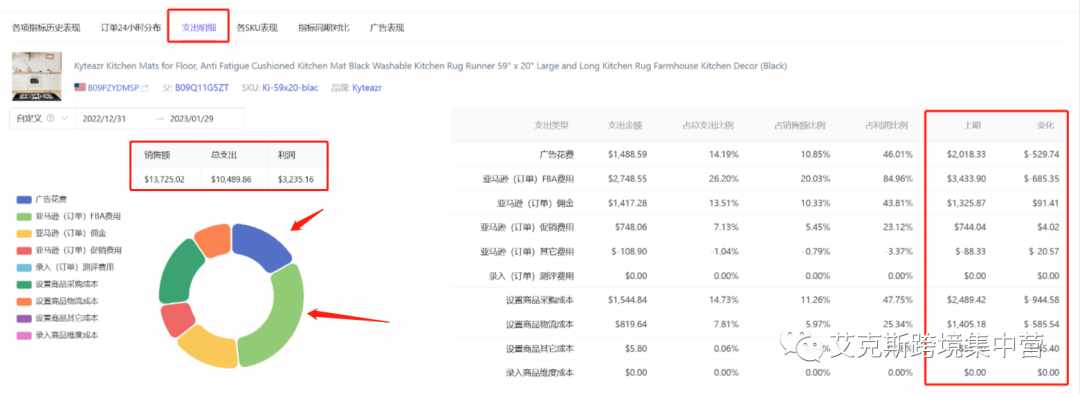Open the 各SKU表现 tab

(x=257, y=28)
